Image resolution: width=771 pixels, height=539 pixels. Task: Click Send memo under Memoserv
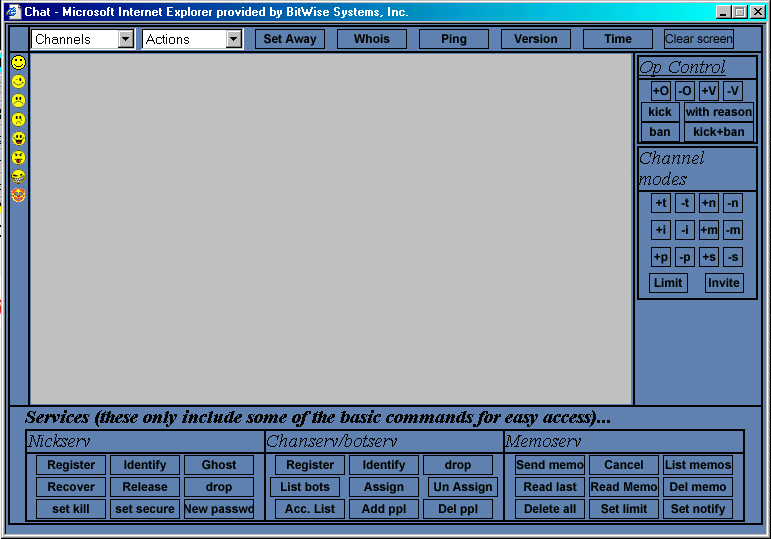[550, 465]
